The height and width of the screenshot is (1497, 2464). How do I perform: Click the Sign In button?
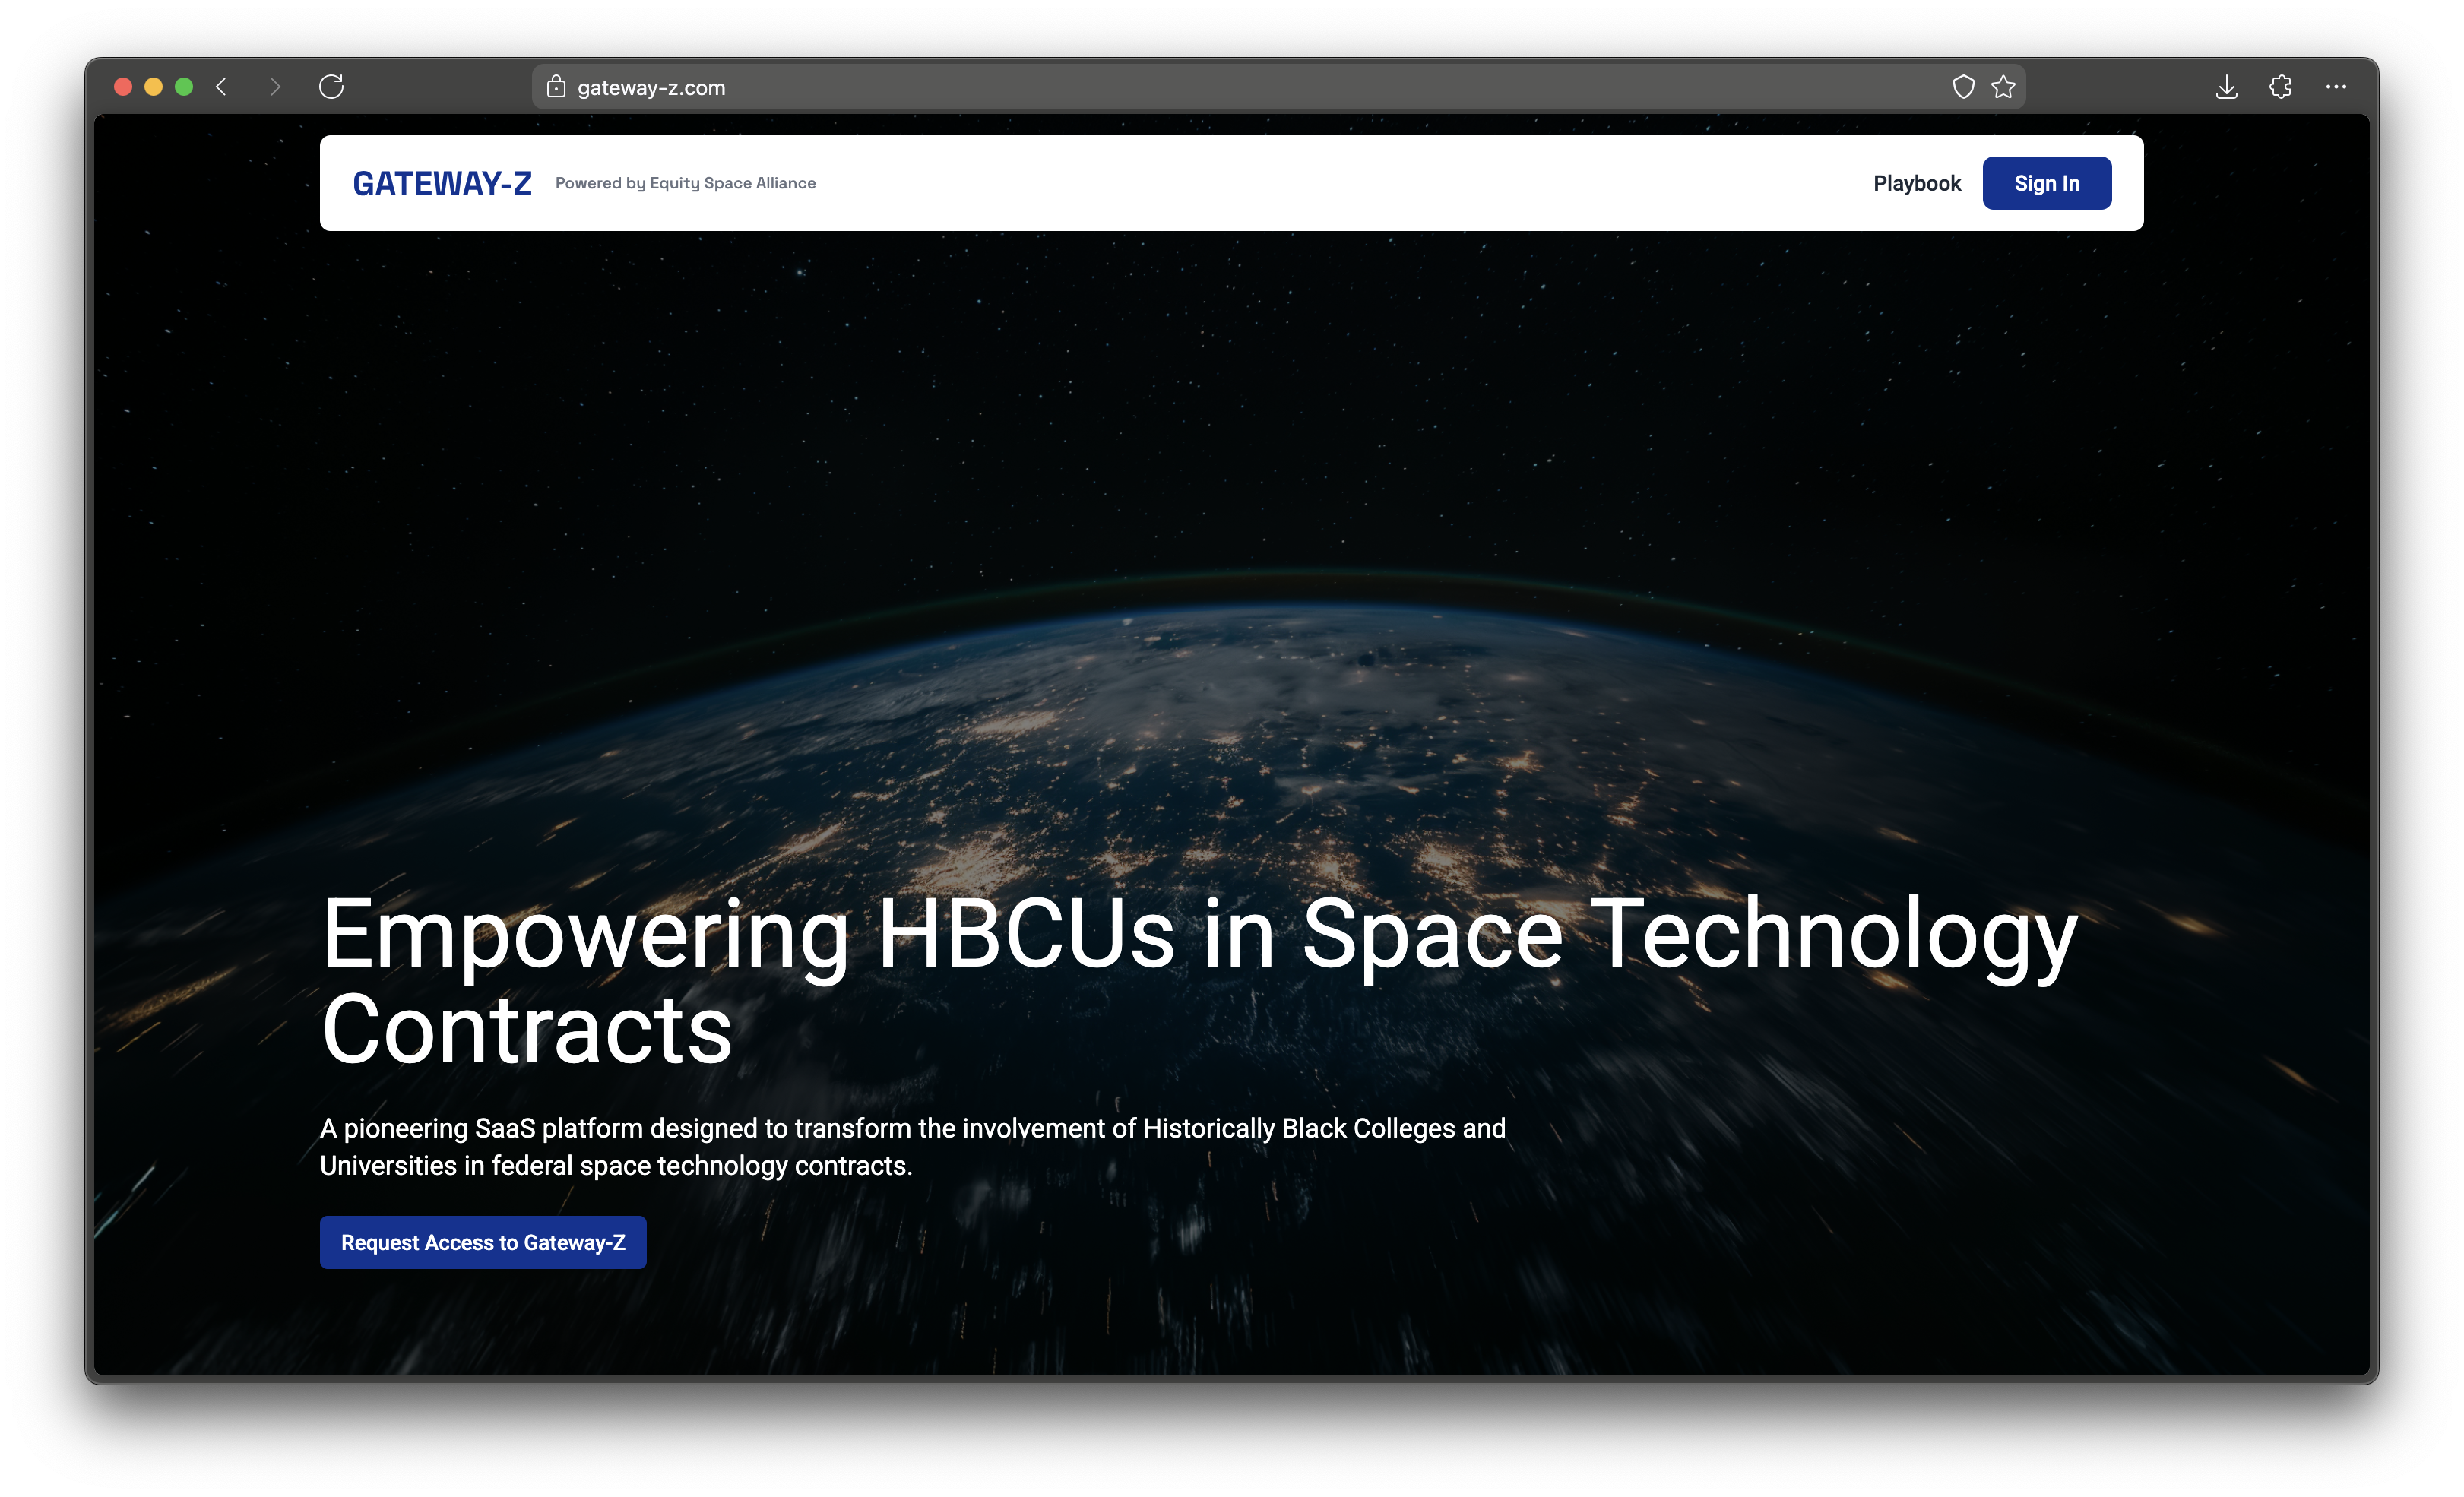pos(2047,183)
